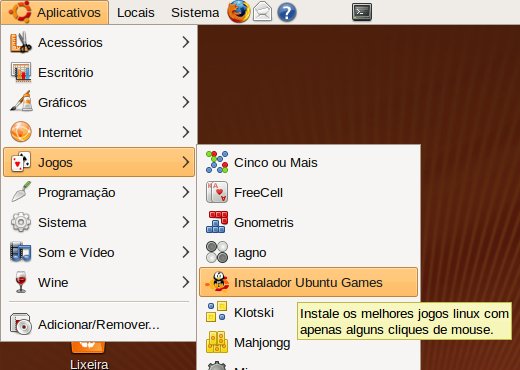The image size is (520, 370).
Task: Choose Adicionar/Remover... at the menu bottom
Action: (99, 324)
